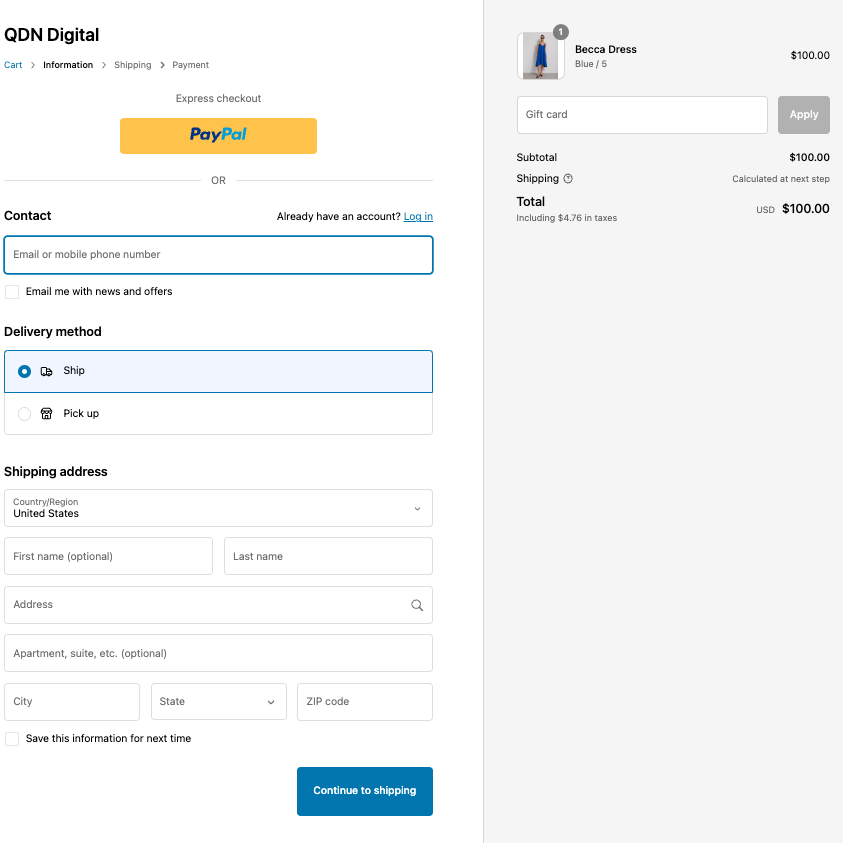
Task: Click the PayPal express checkout button
Action: [x=218, y=135]
